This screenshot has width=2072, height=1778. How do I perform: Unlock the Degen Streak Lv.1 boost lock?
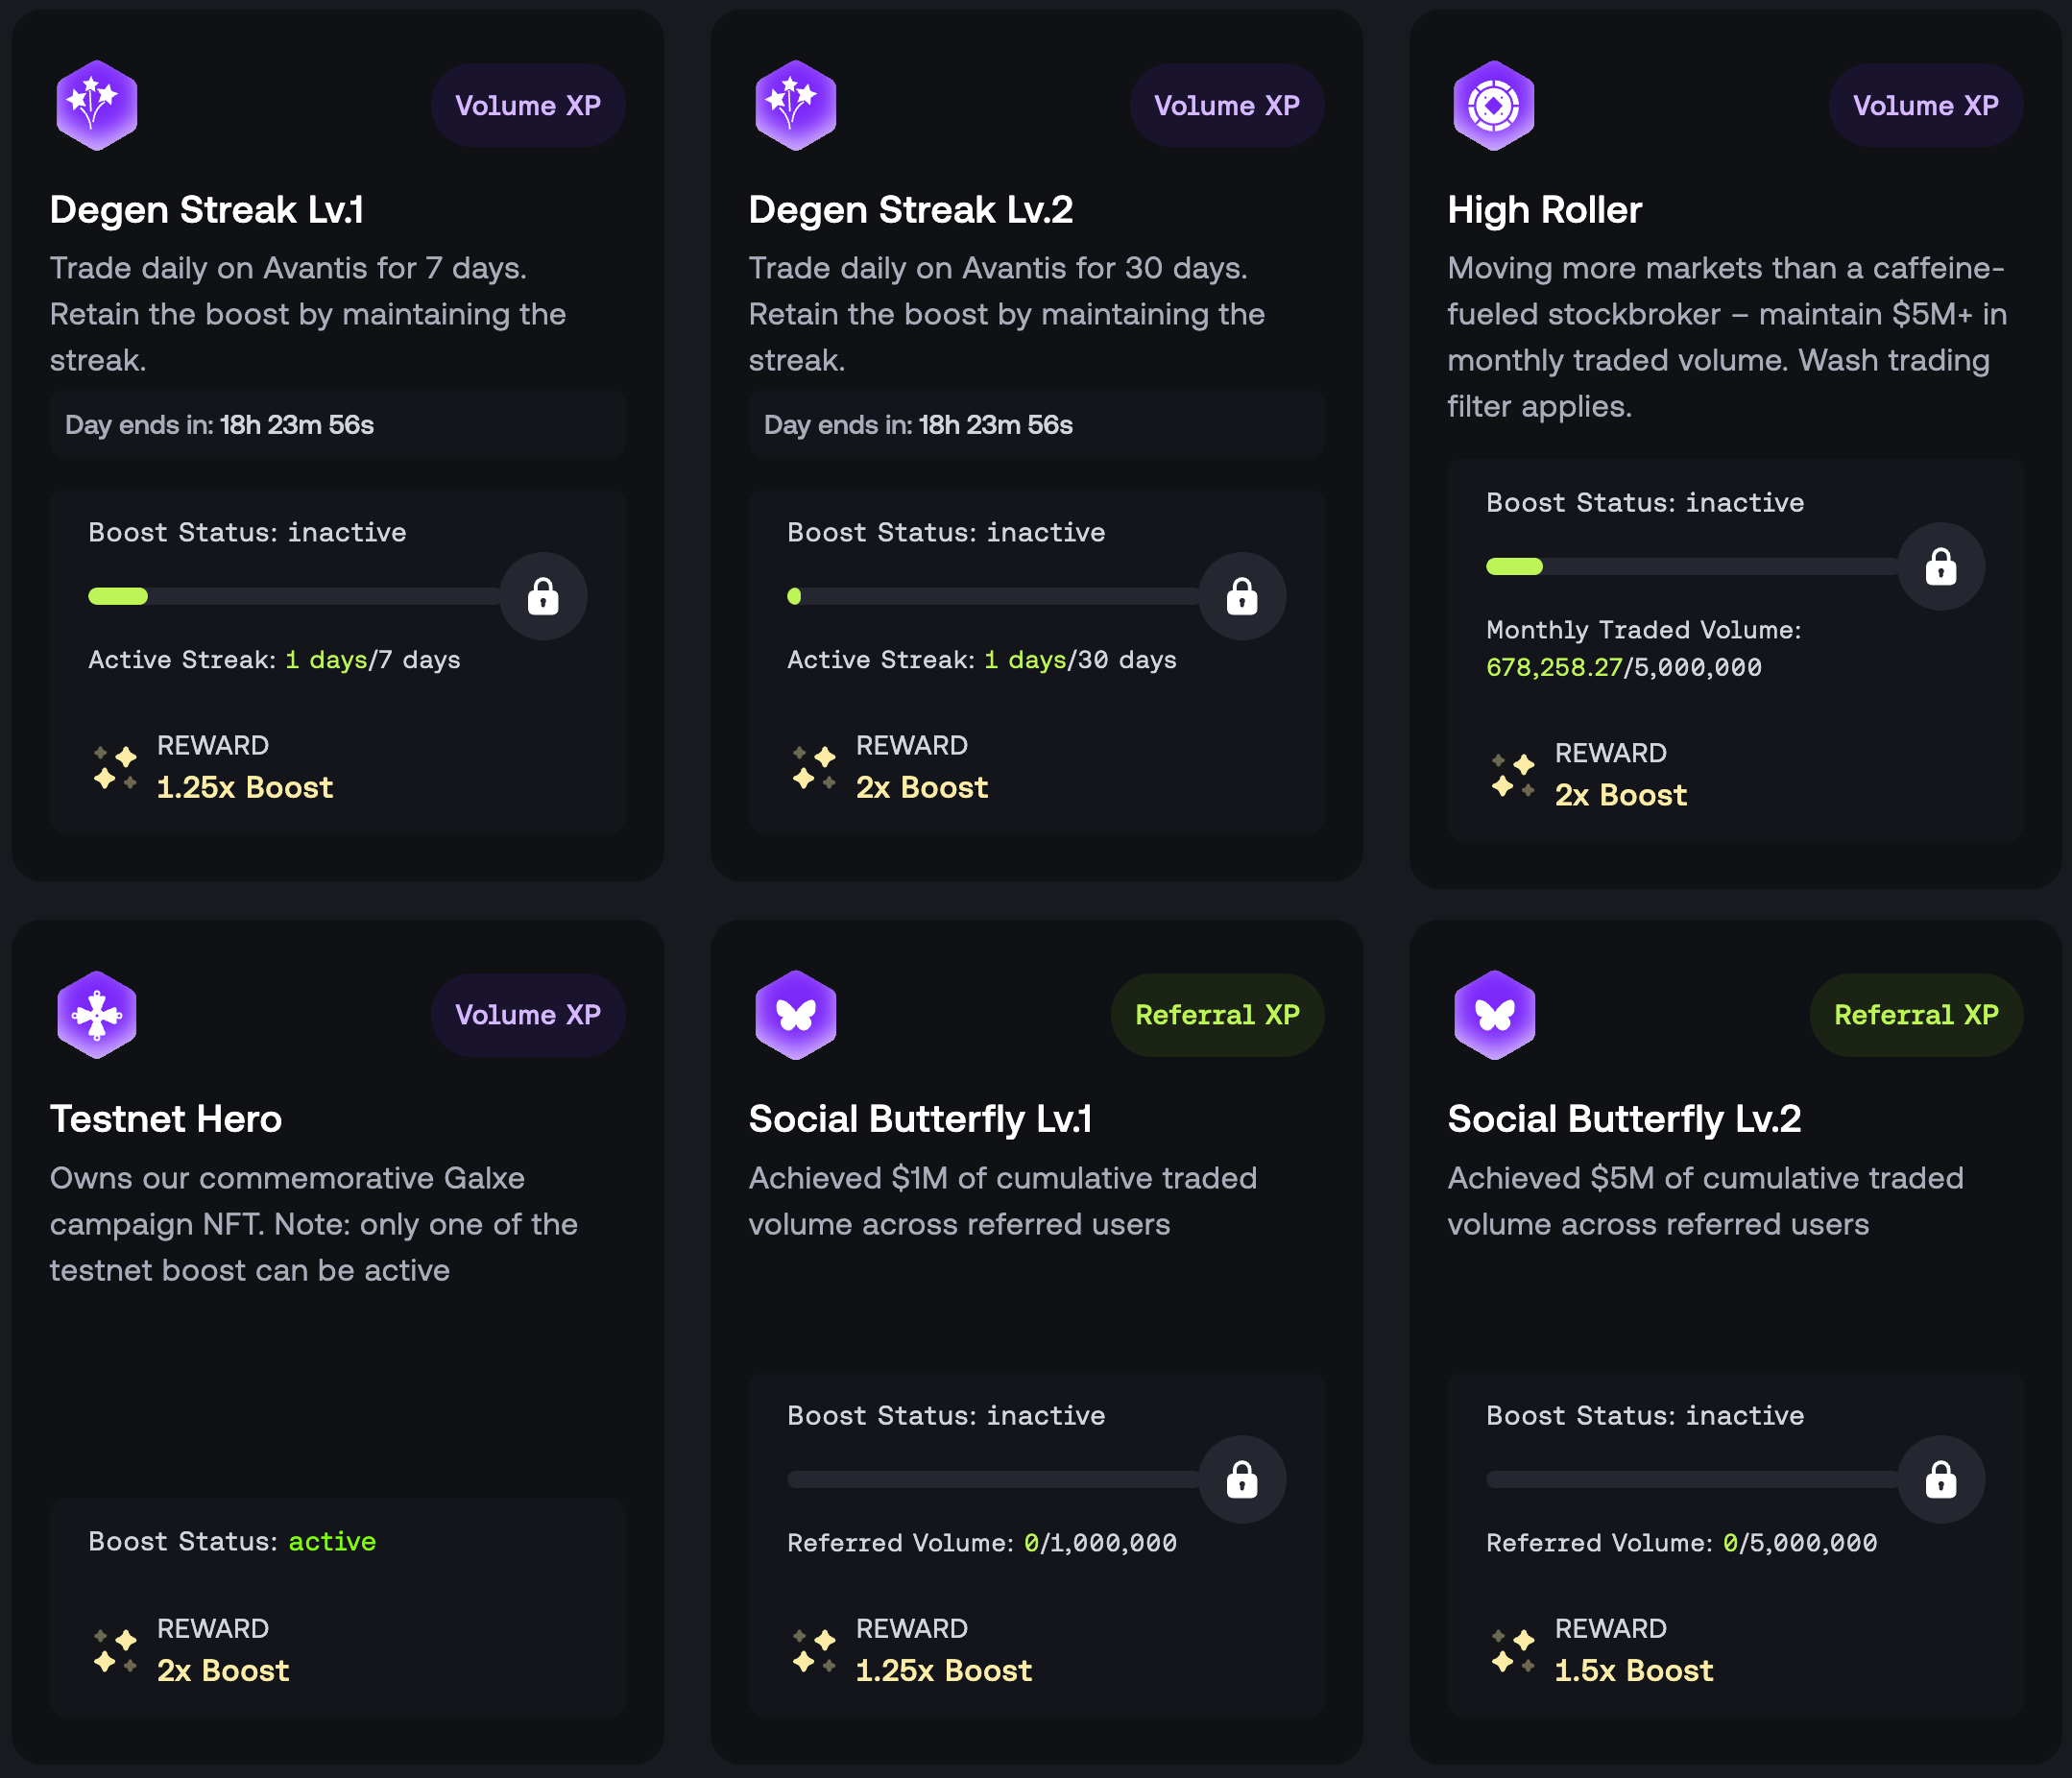[544, 596]
